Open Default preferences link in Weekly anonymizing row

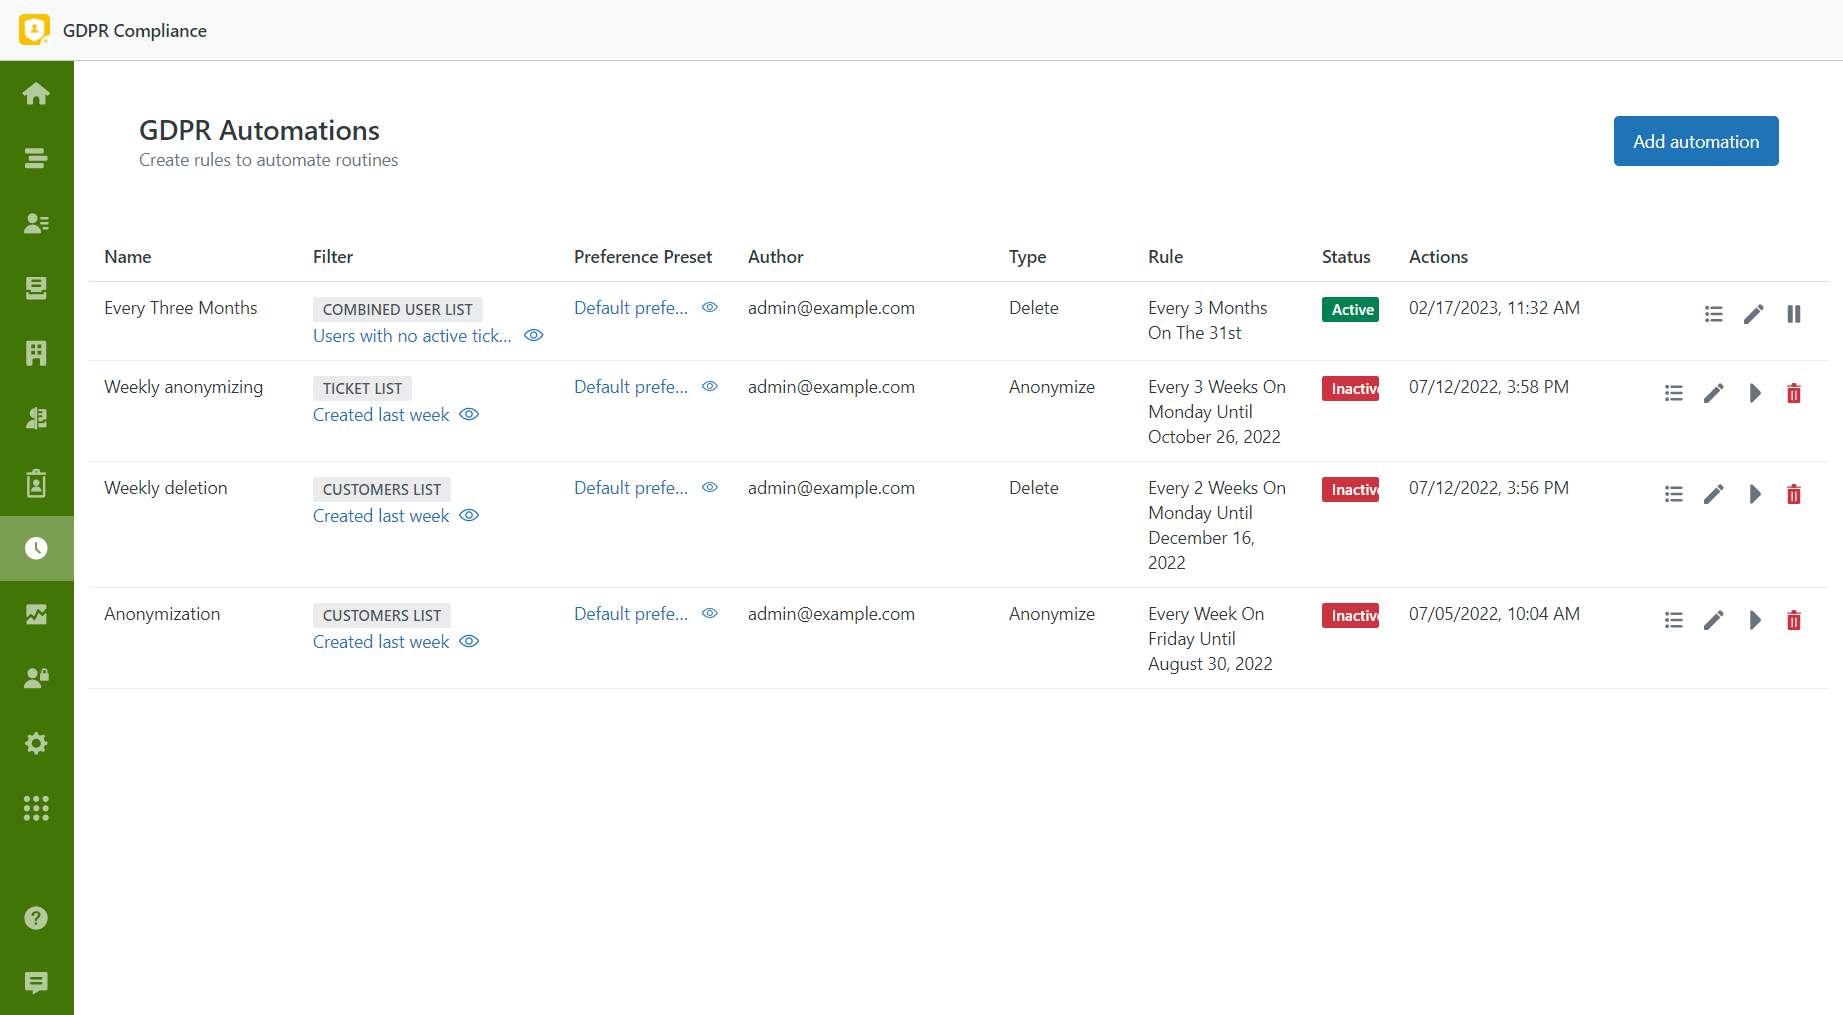(630, 386)
